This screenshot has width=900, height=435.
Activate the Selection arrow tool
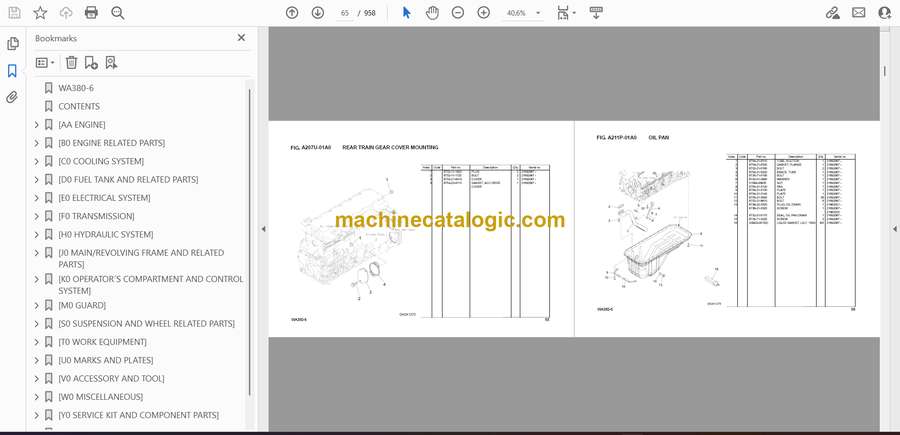click(407, 13)
